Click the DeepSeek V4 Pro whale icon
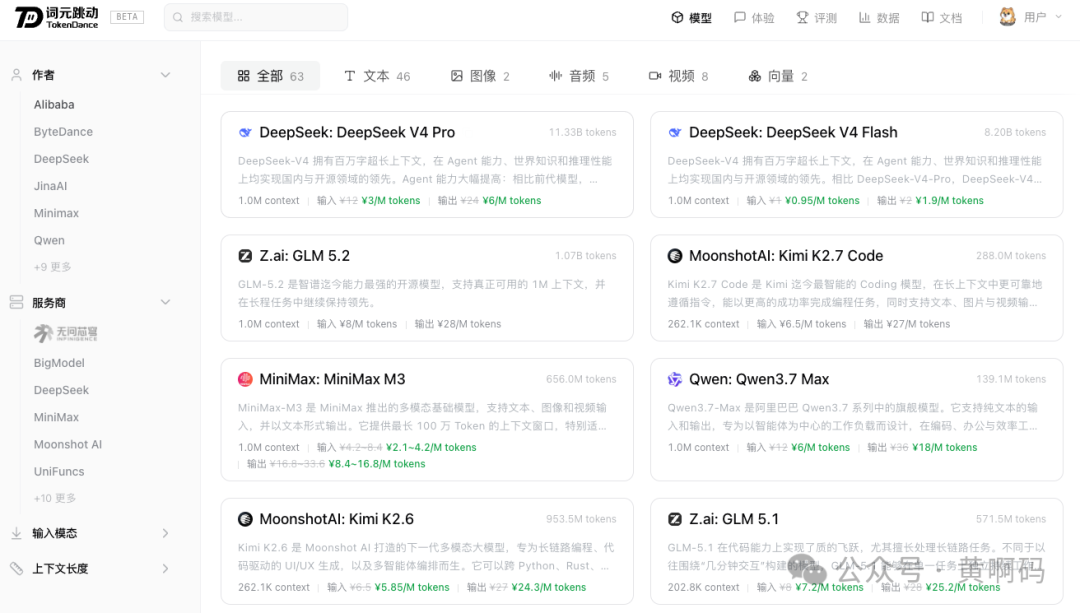This screenshot has height=613, width=1080. (245, 132)
